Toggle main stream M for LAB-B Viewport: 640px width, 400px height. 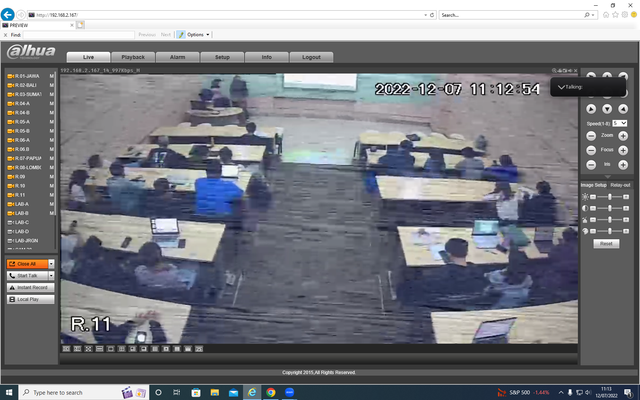[x=51, y=213]
